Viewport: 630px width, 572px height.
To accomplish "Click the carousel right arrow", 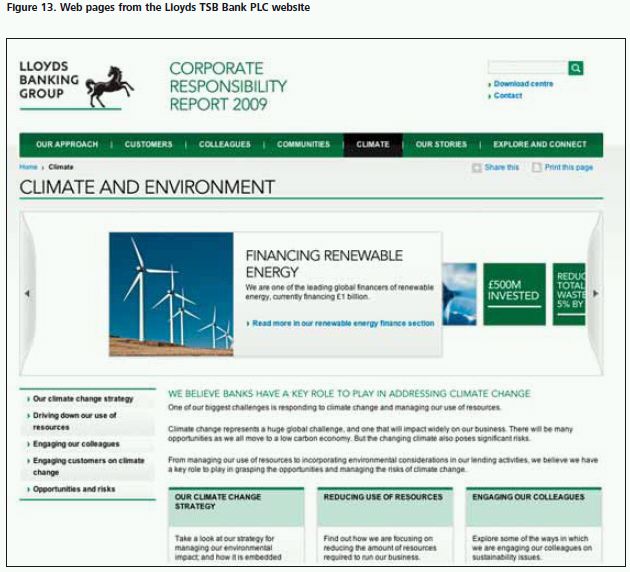I will pos(596,294).
